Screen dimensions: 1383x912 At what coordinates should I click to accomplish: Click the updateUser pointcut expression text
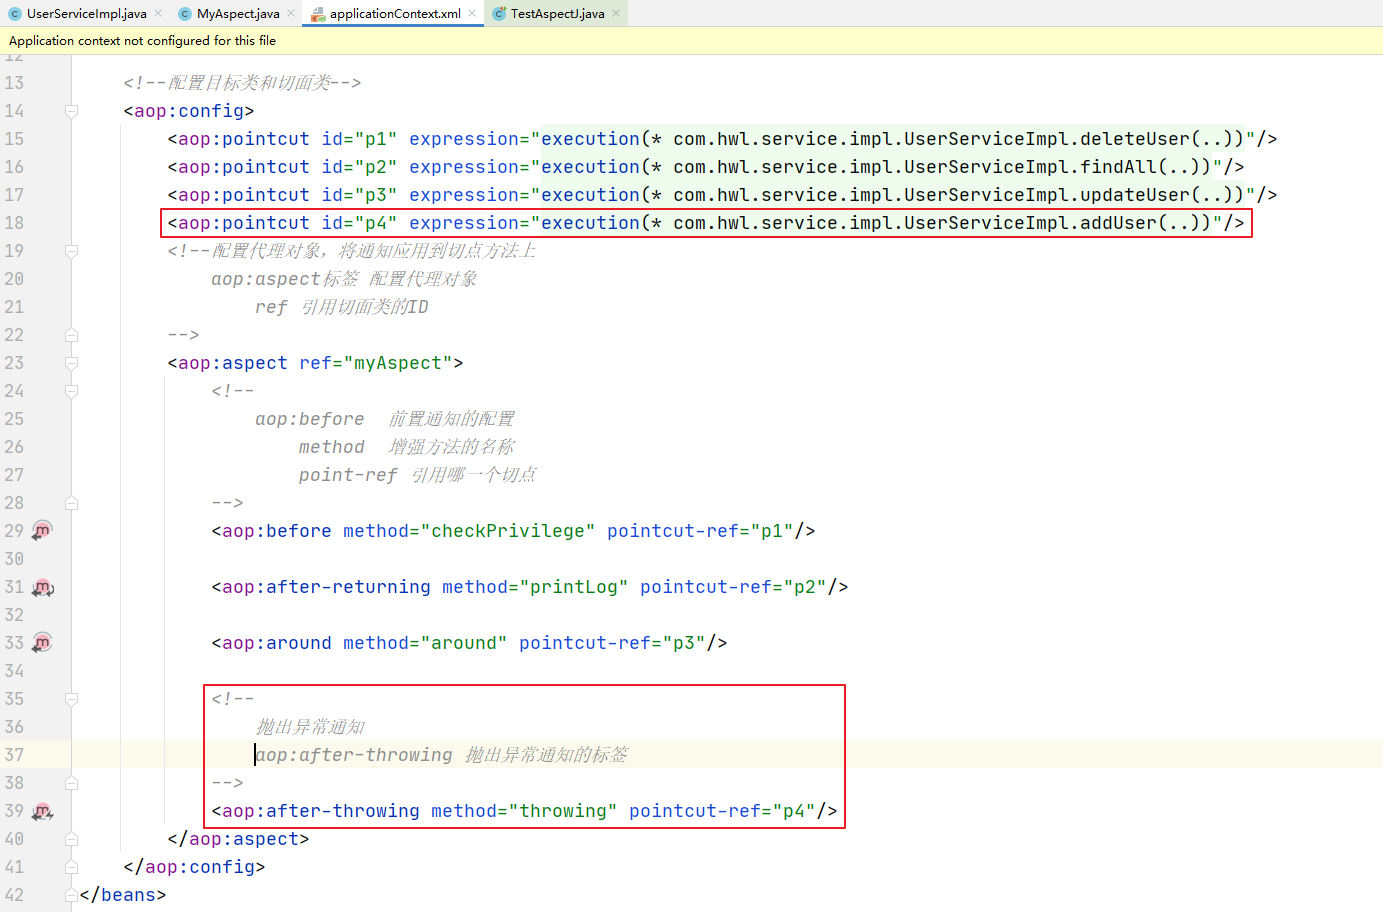coord(892,195)
